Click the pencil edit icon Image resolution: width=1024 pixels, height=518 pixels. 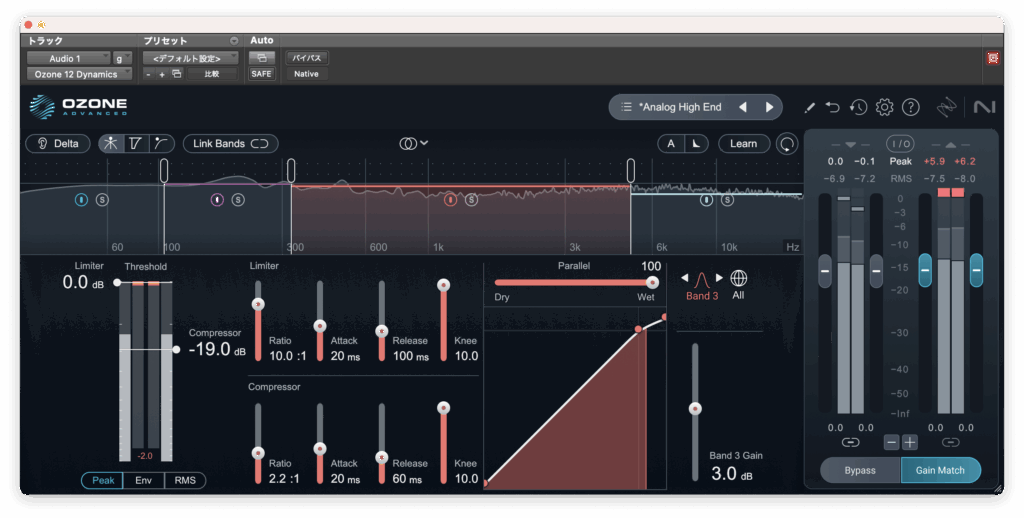click(809, 107)
